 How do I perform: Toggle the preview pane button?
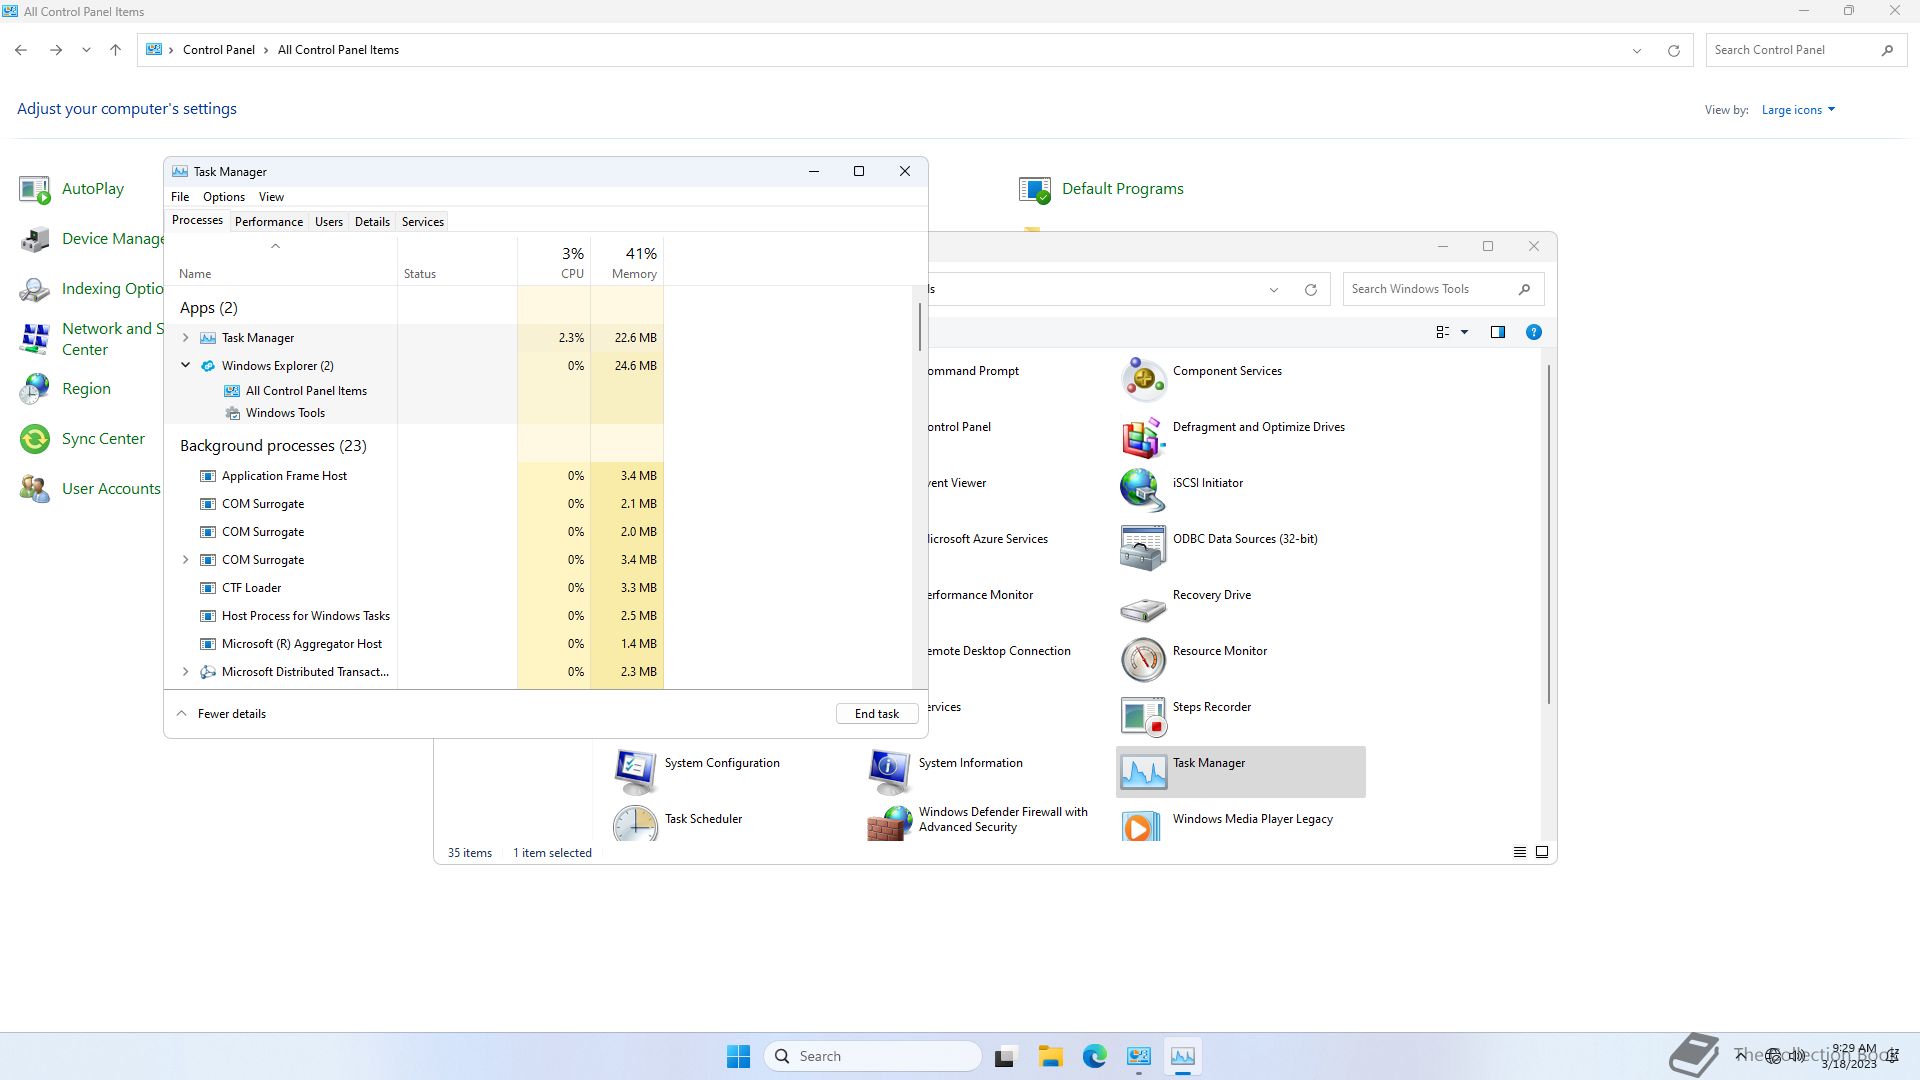point(1497,332)
